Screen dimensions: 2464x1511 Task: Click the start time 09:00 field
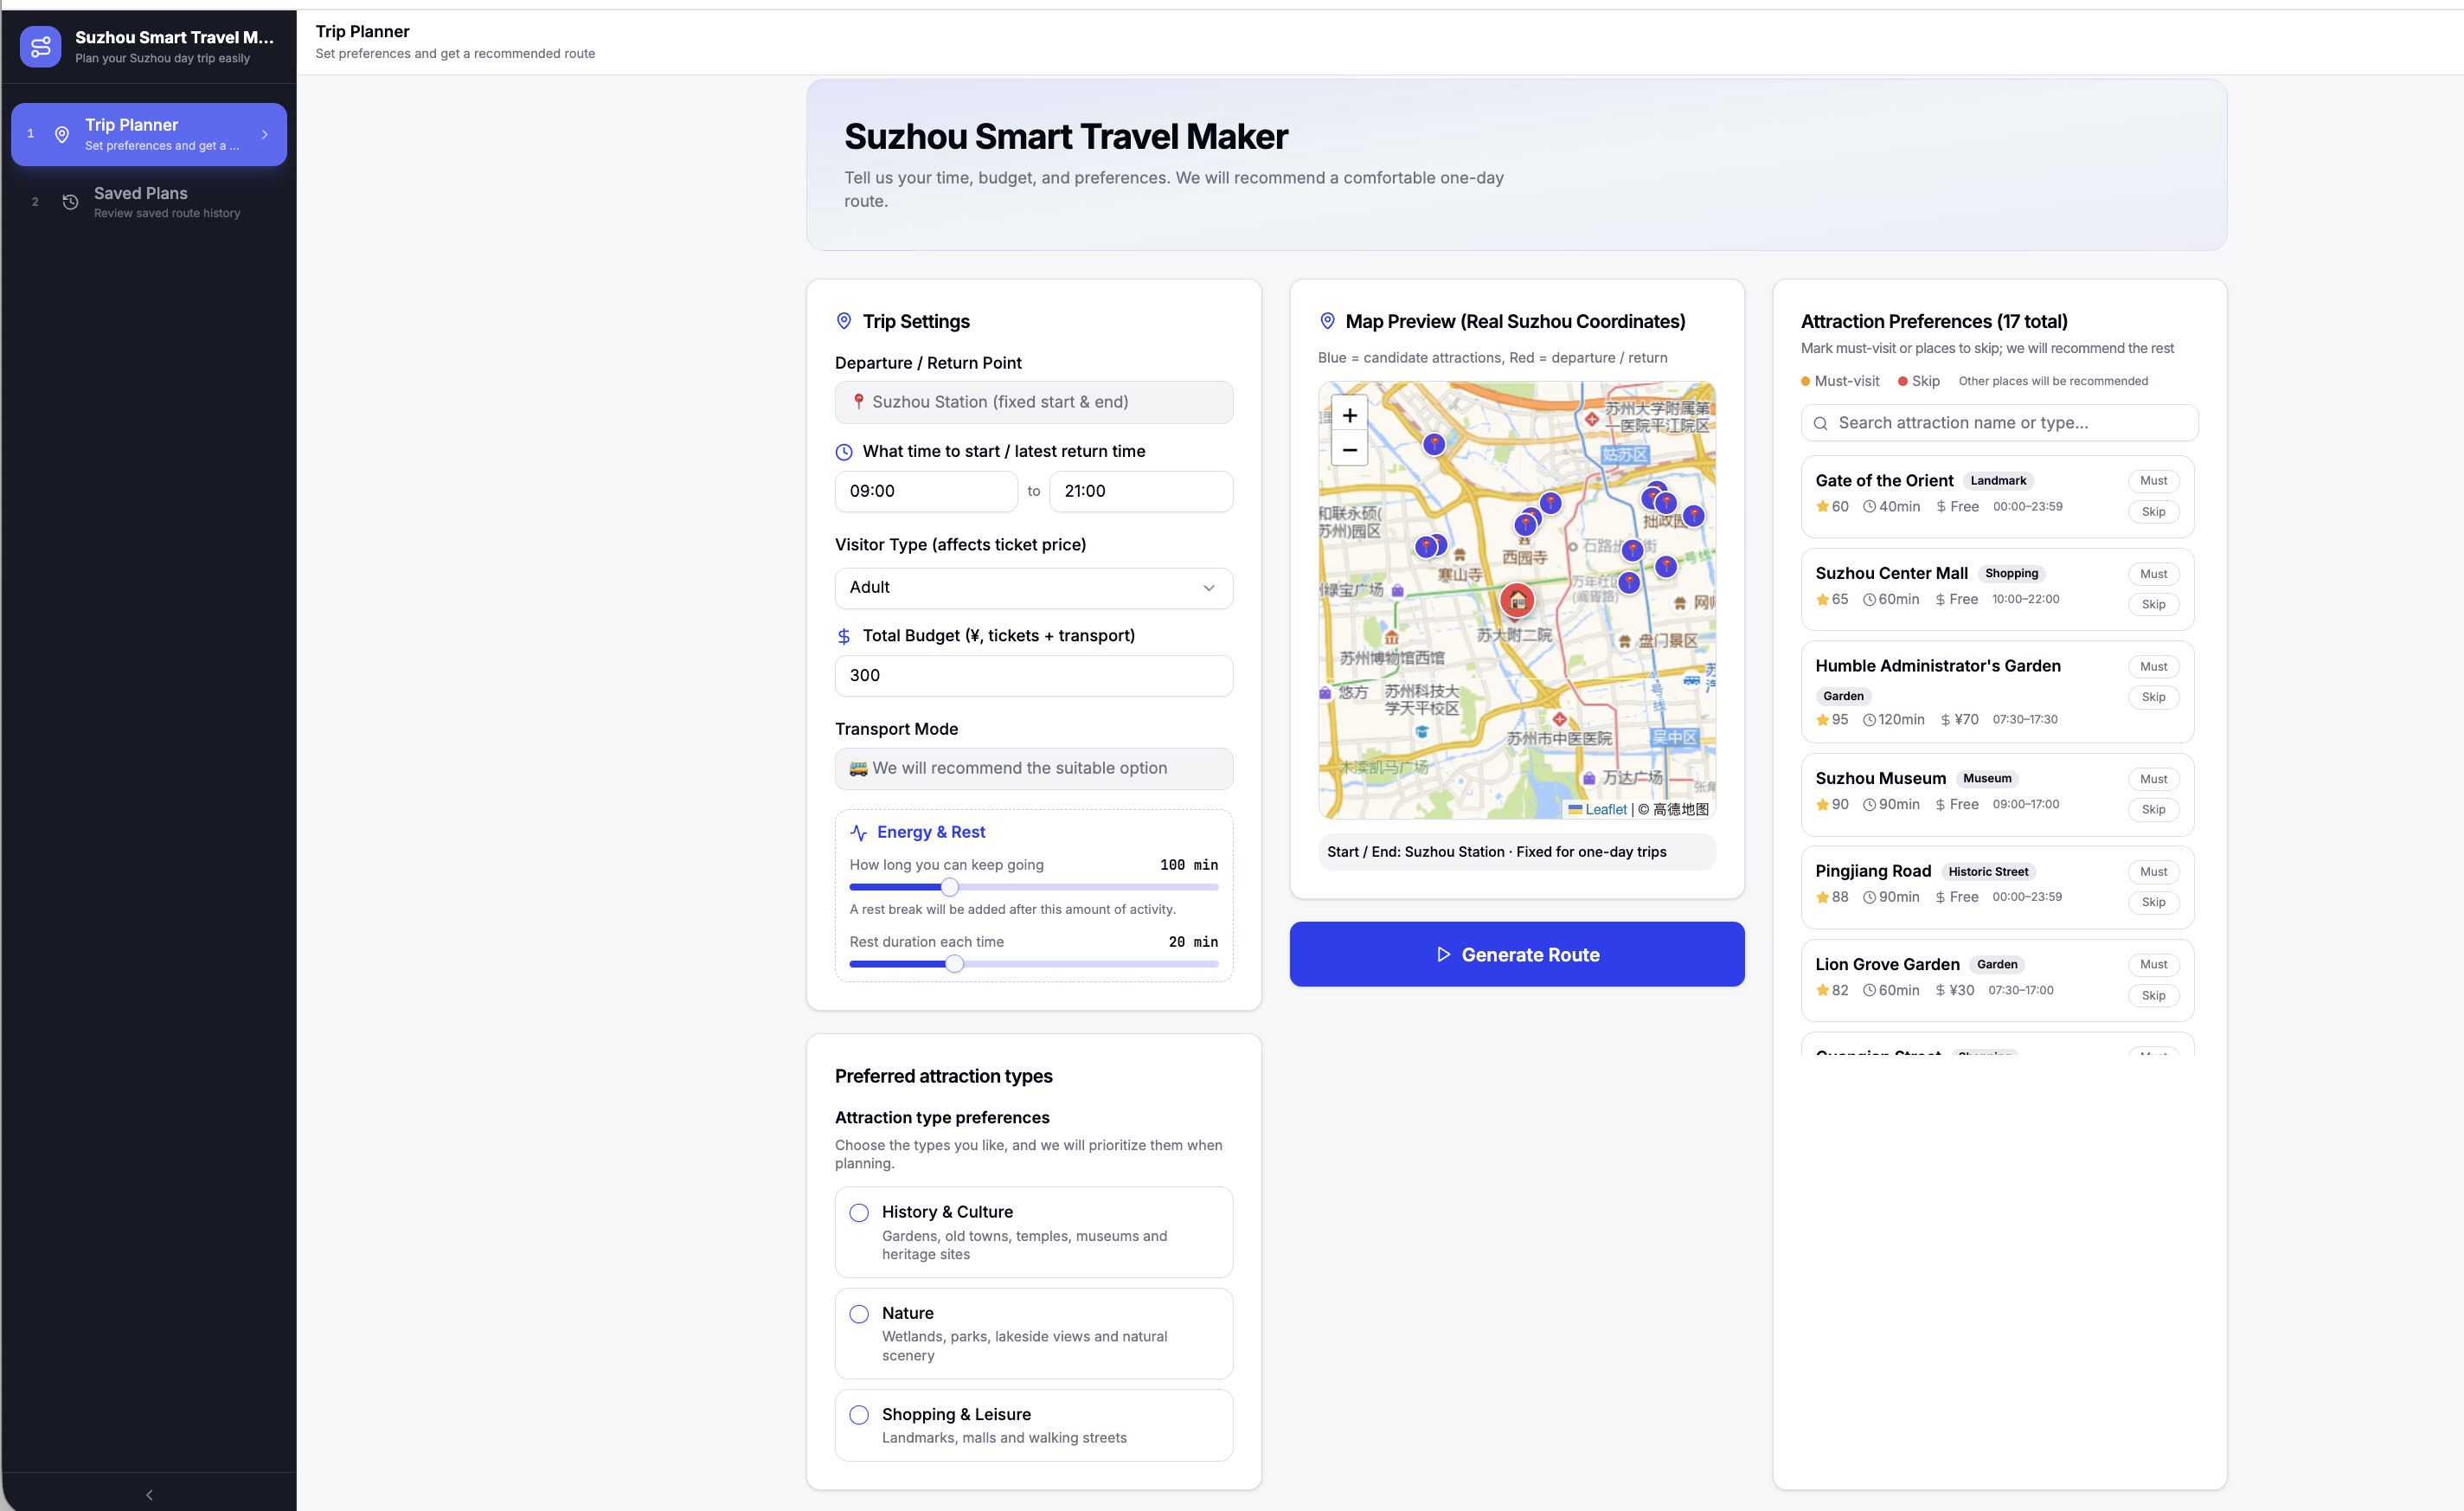coord(926,491)
